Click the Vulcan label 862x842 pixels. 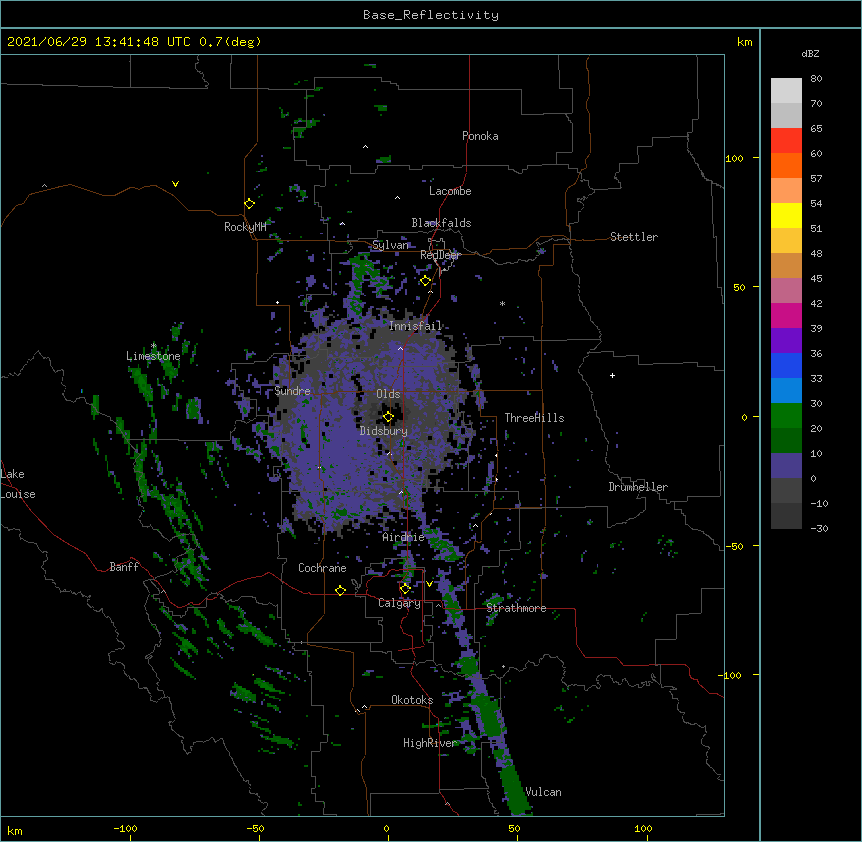coord(544,792)
